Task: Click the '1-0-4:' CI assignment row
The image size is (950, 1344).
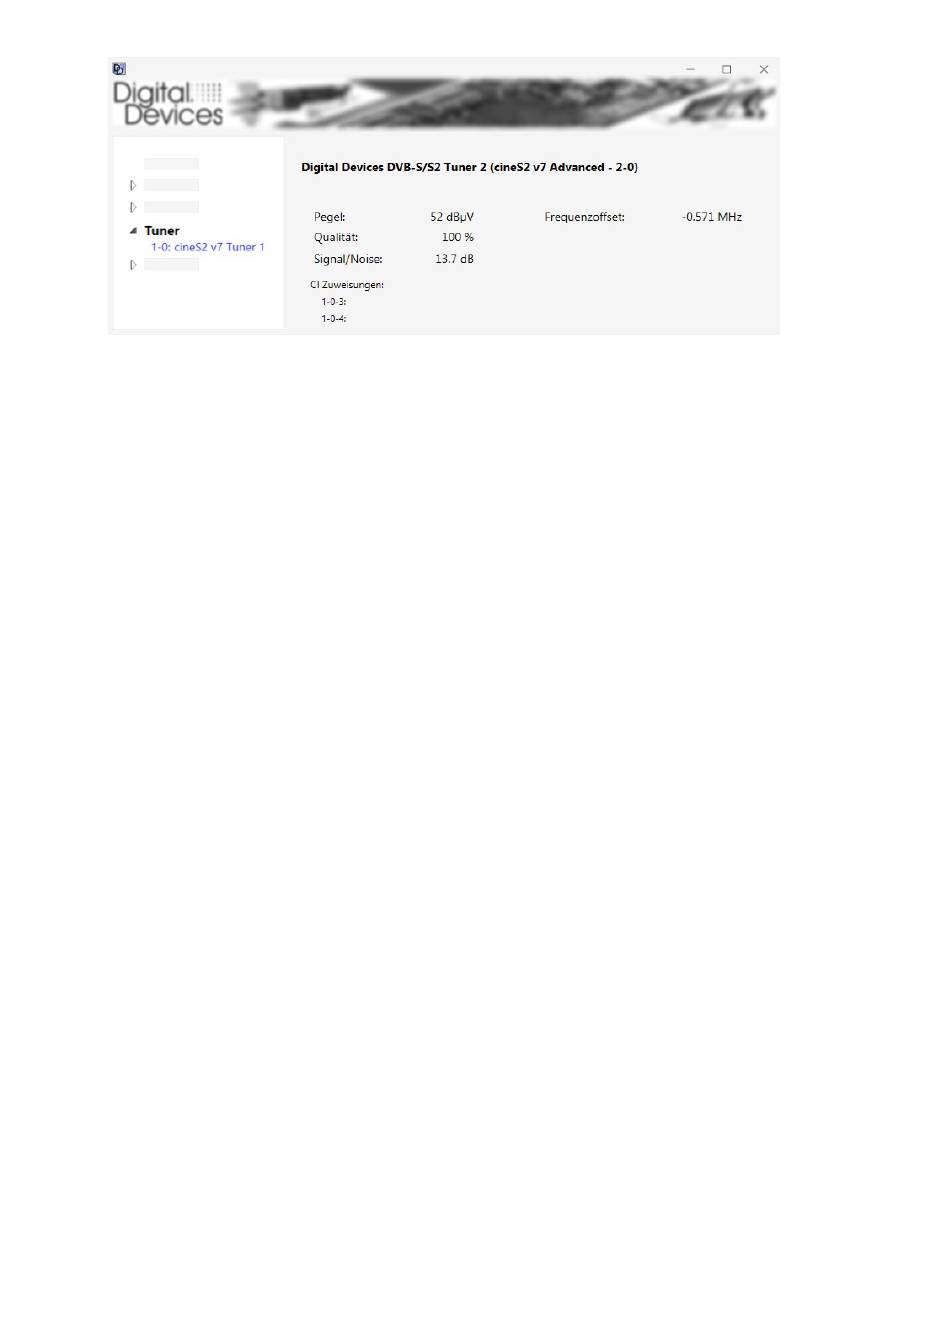Action: (334, 319)
